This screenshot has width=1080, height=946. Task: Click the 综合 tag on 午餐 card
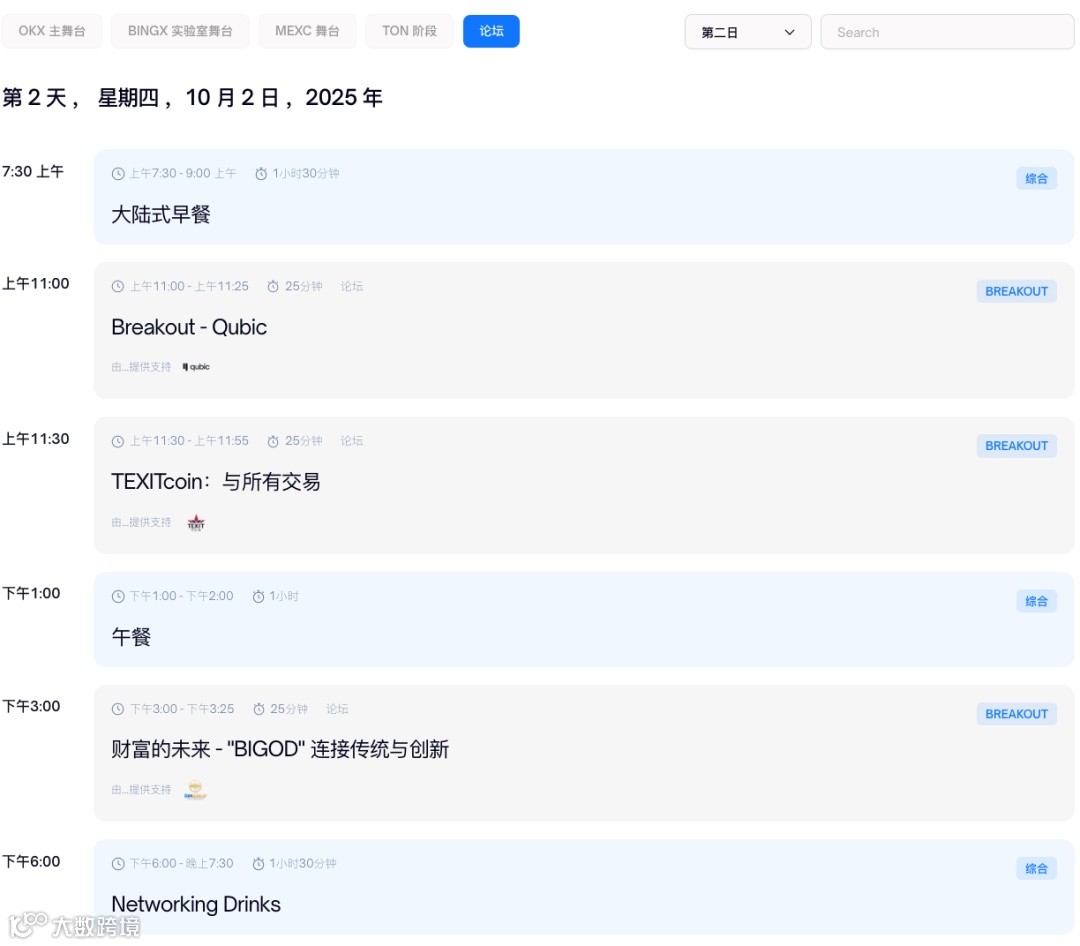1036,601
